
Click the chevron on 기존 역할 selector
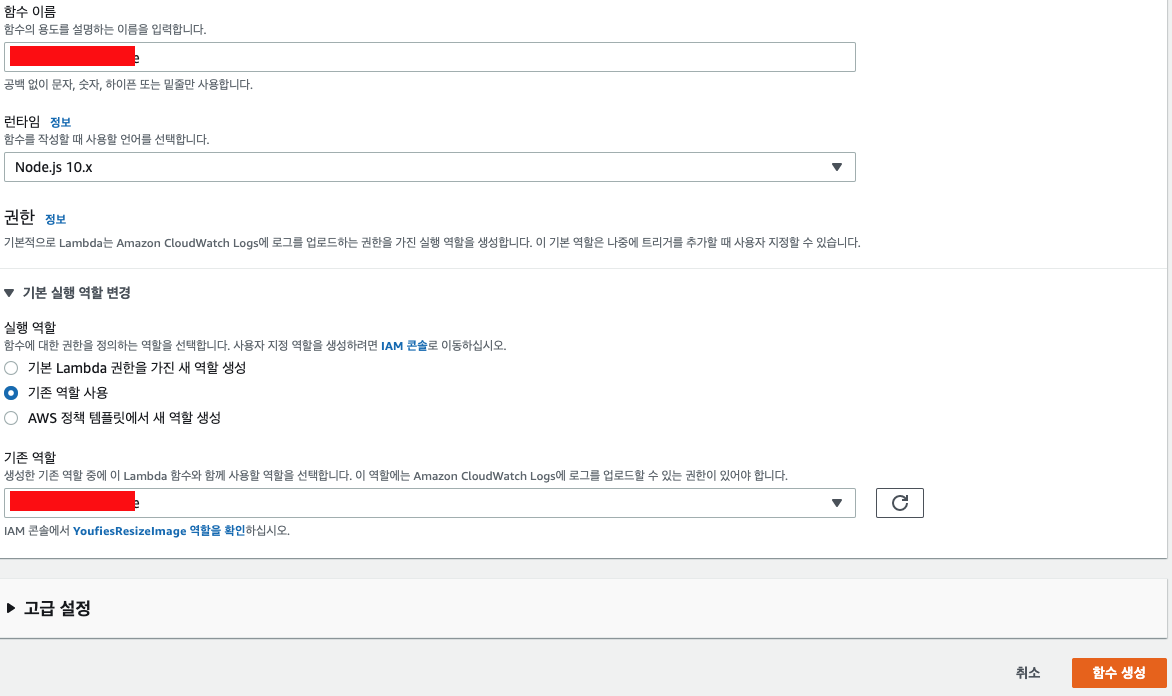[x=838, y=503]
